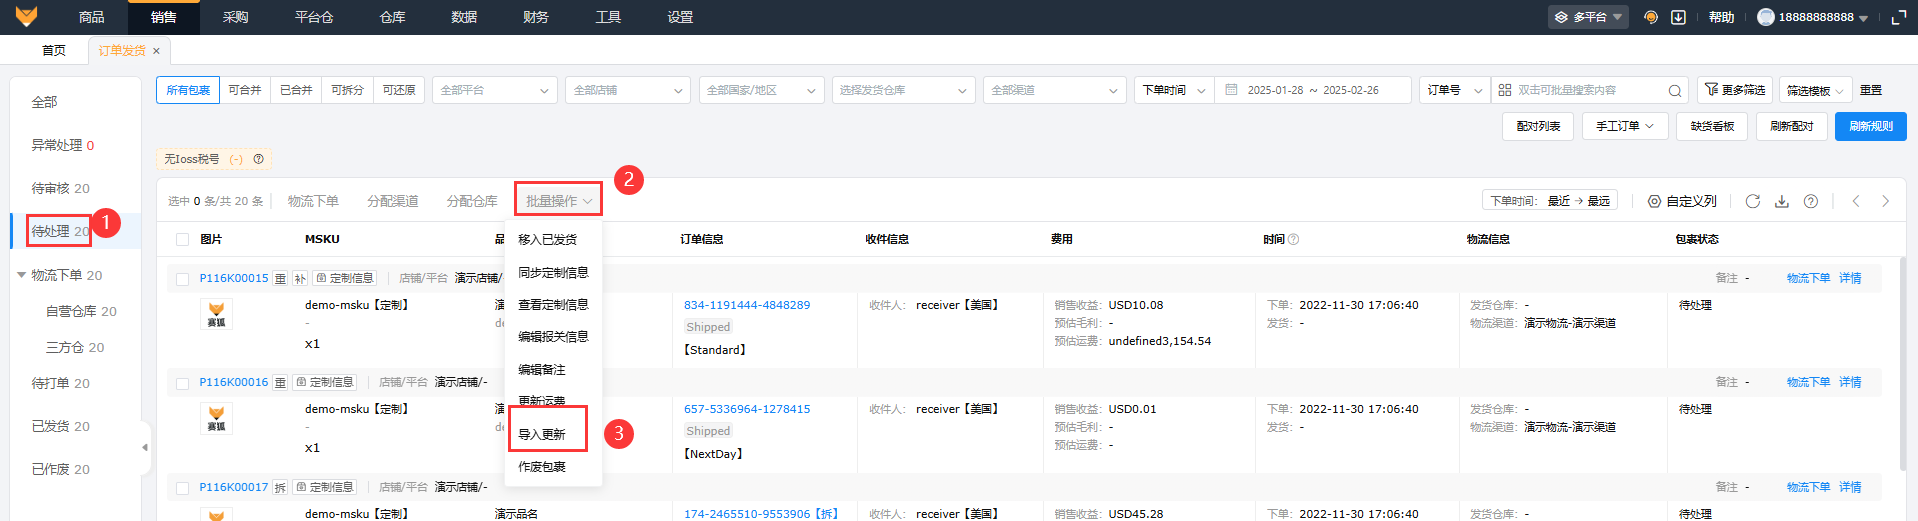The width and height of the screenshot is (1918, 521).
Task: Choose 移入已发货 from the batch menu
Action: pyautogui.click(x=547, y=240)
